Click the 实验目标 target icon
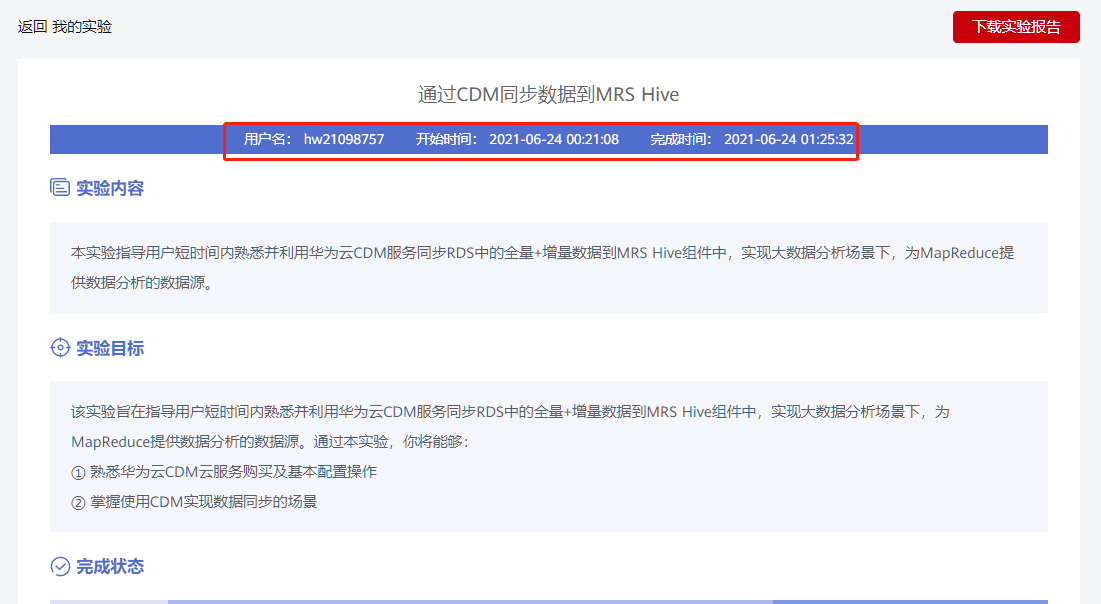 [x=60, y=348]
